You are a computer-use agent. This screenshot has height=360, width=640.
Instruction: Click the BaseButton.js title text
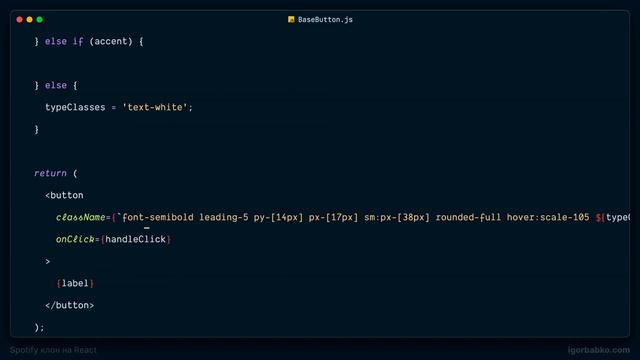[325, 20]
